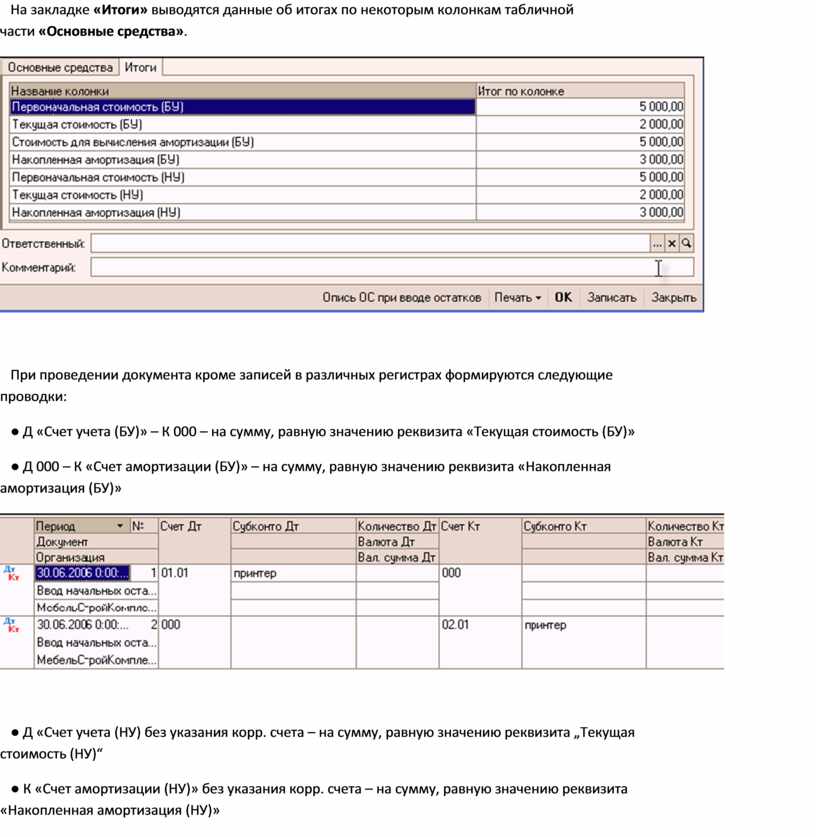Click the «Записать» button
This screenshot has height=837, width=816.
[612, 297]
